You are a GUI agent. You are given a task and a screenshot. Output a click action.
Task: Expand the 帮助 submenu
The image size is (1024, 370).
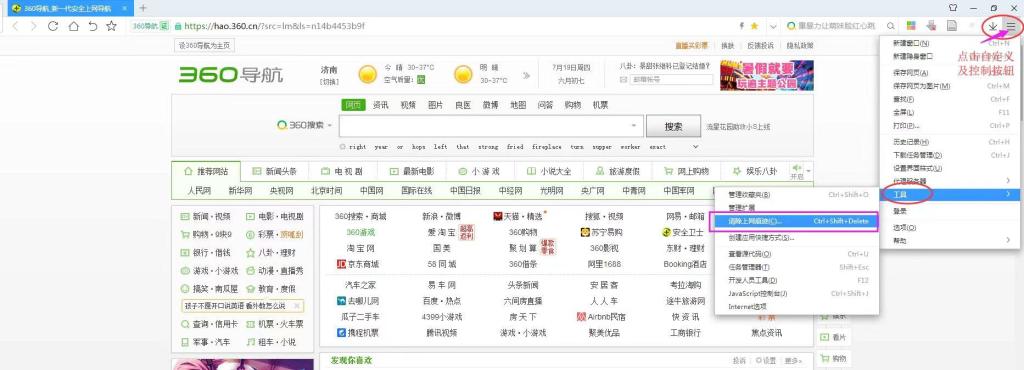[1008, 241]
